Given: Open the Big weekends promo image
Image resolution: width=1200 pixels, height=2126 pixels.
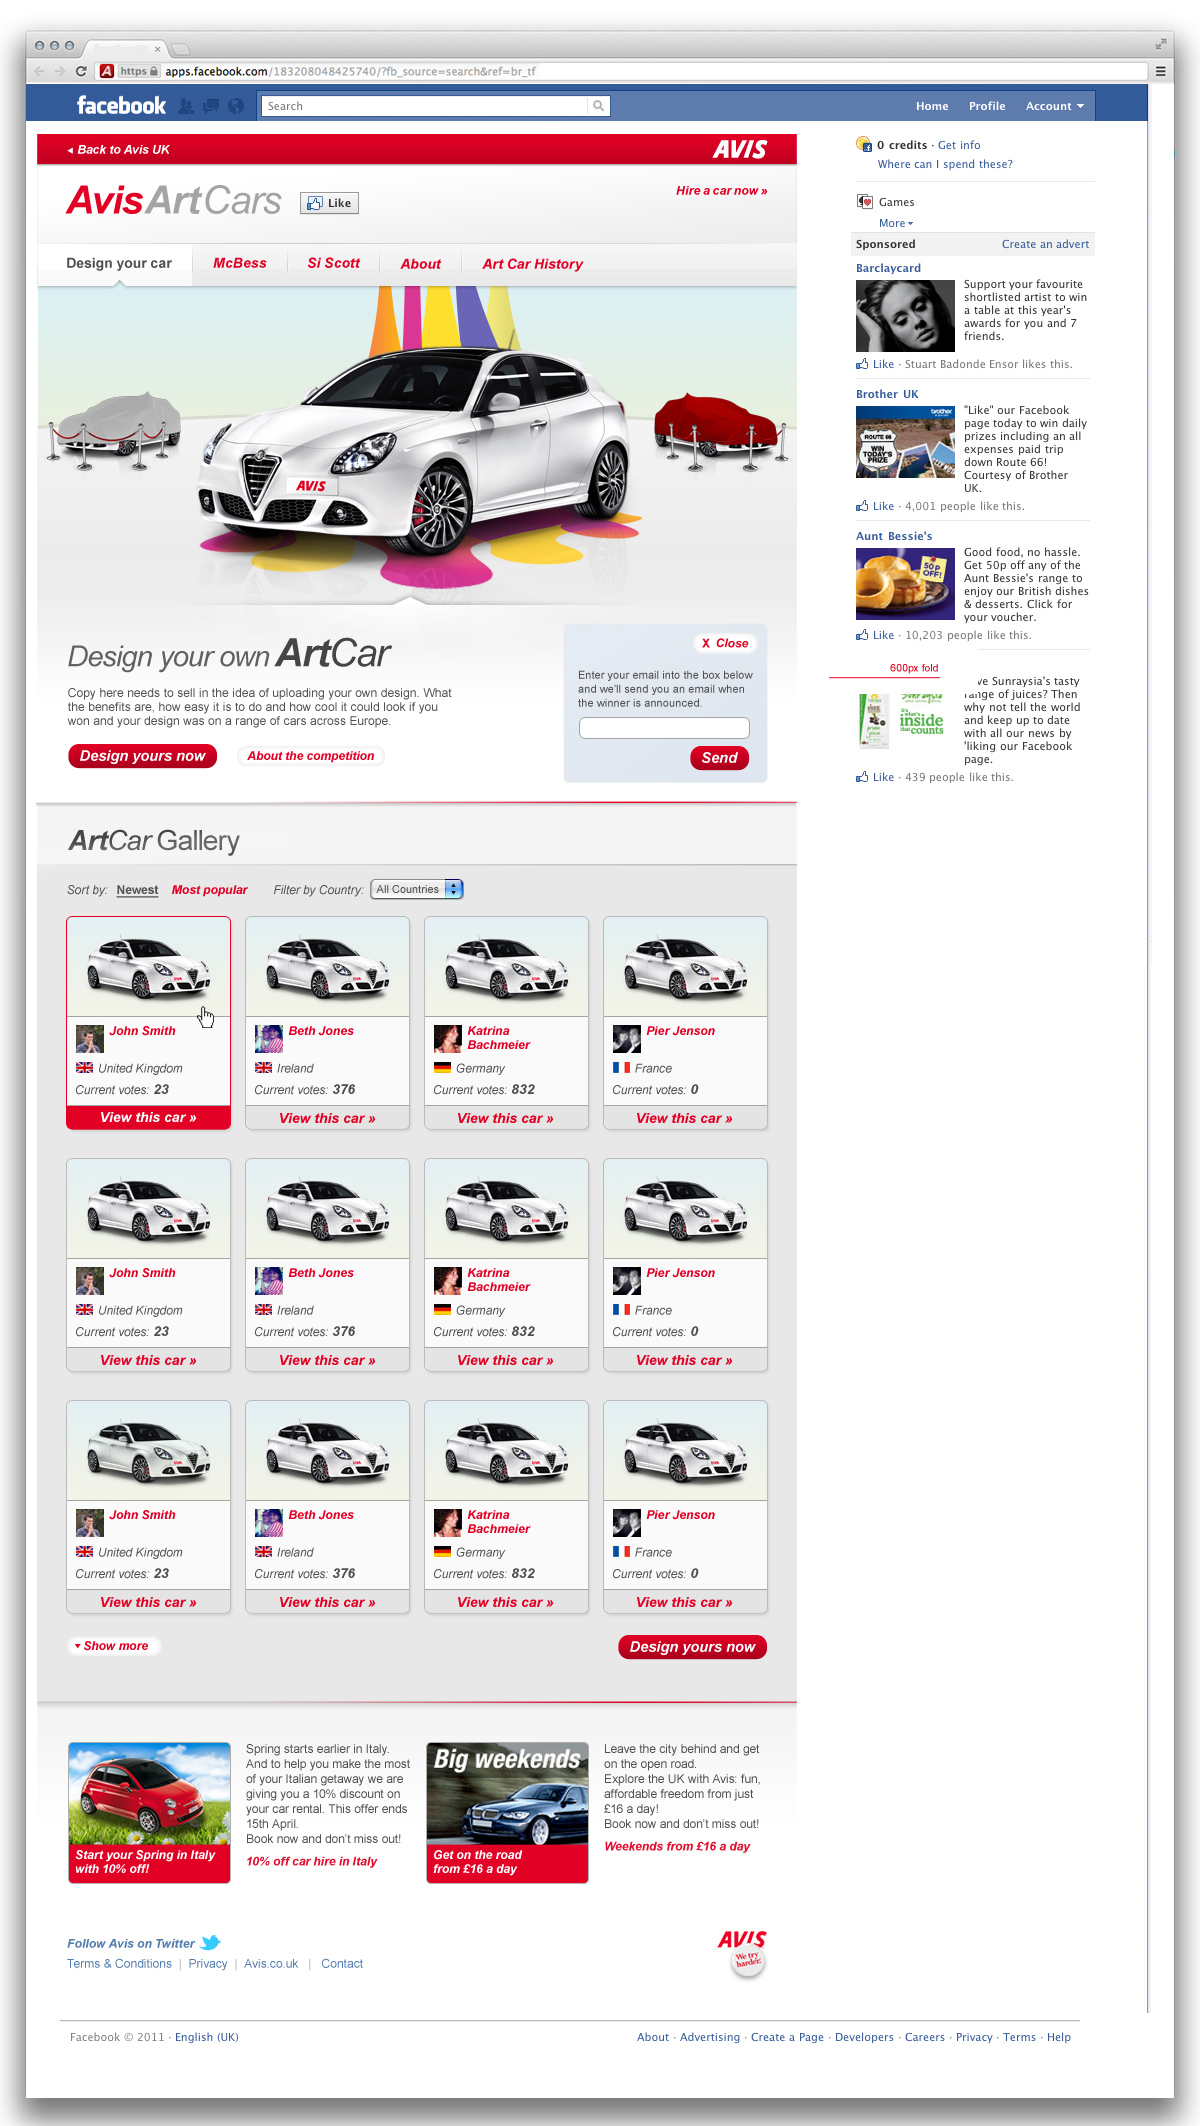Looking at the screenshot, I should point(507,1813).
